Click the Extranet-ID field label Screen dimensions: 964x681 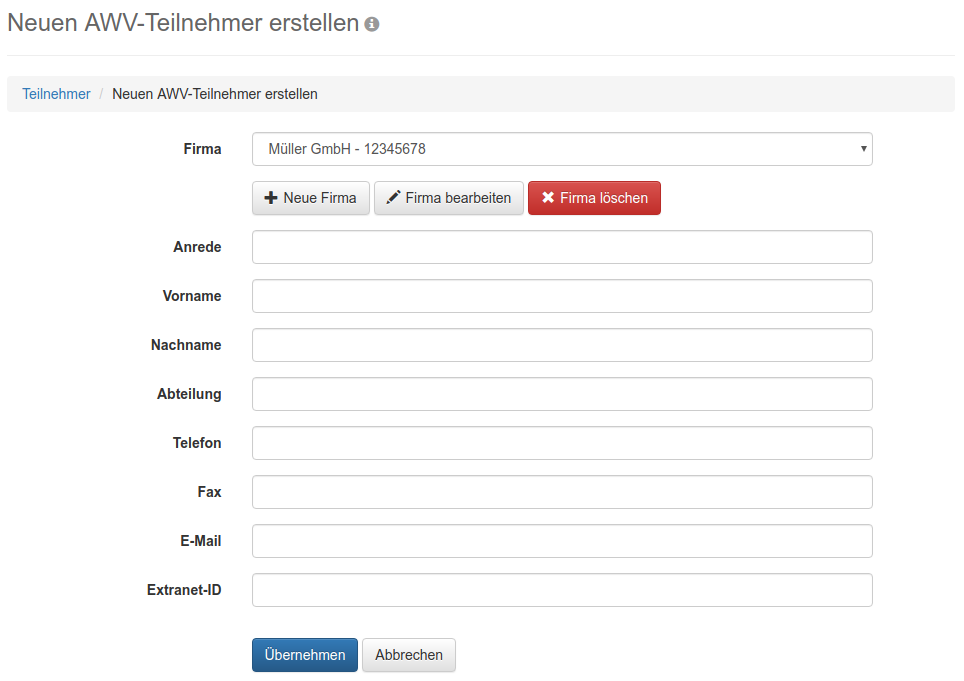pos(184,590)
